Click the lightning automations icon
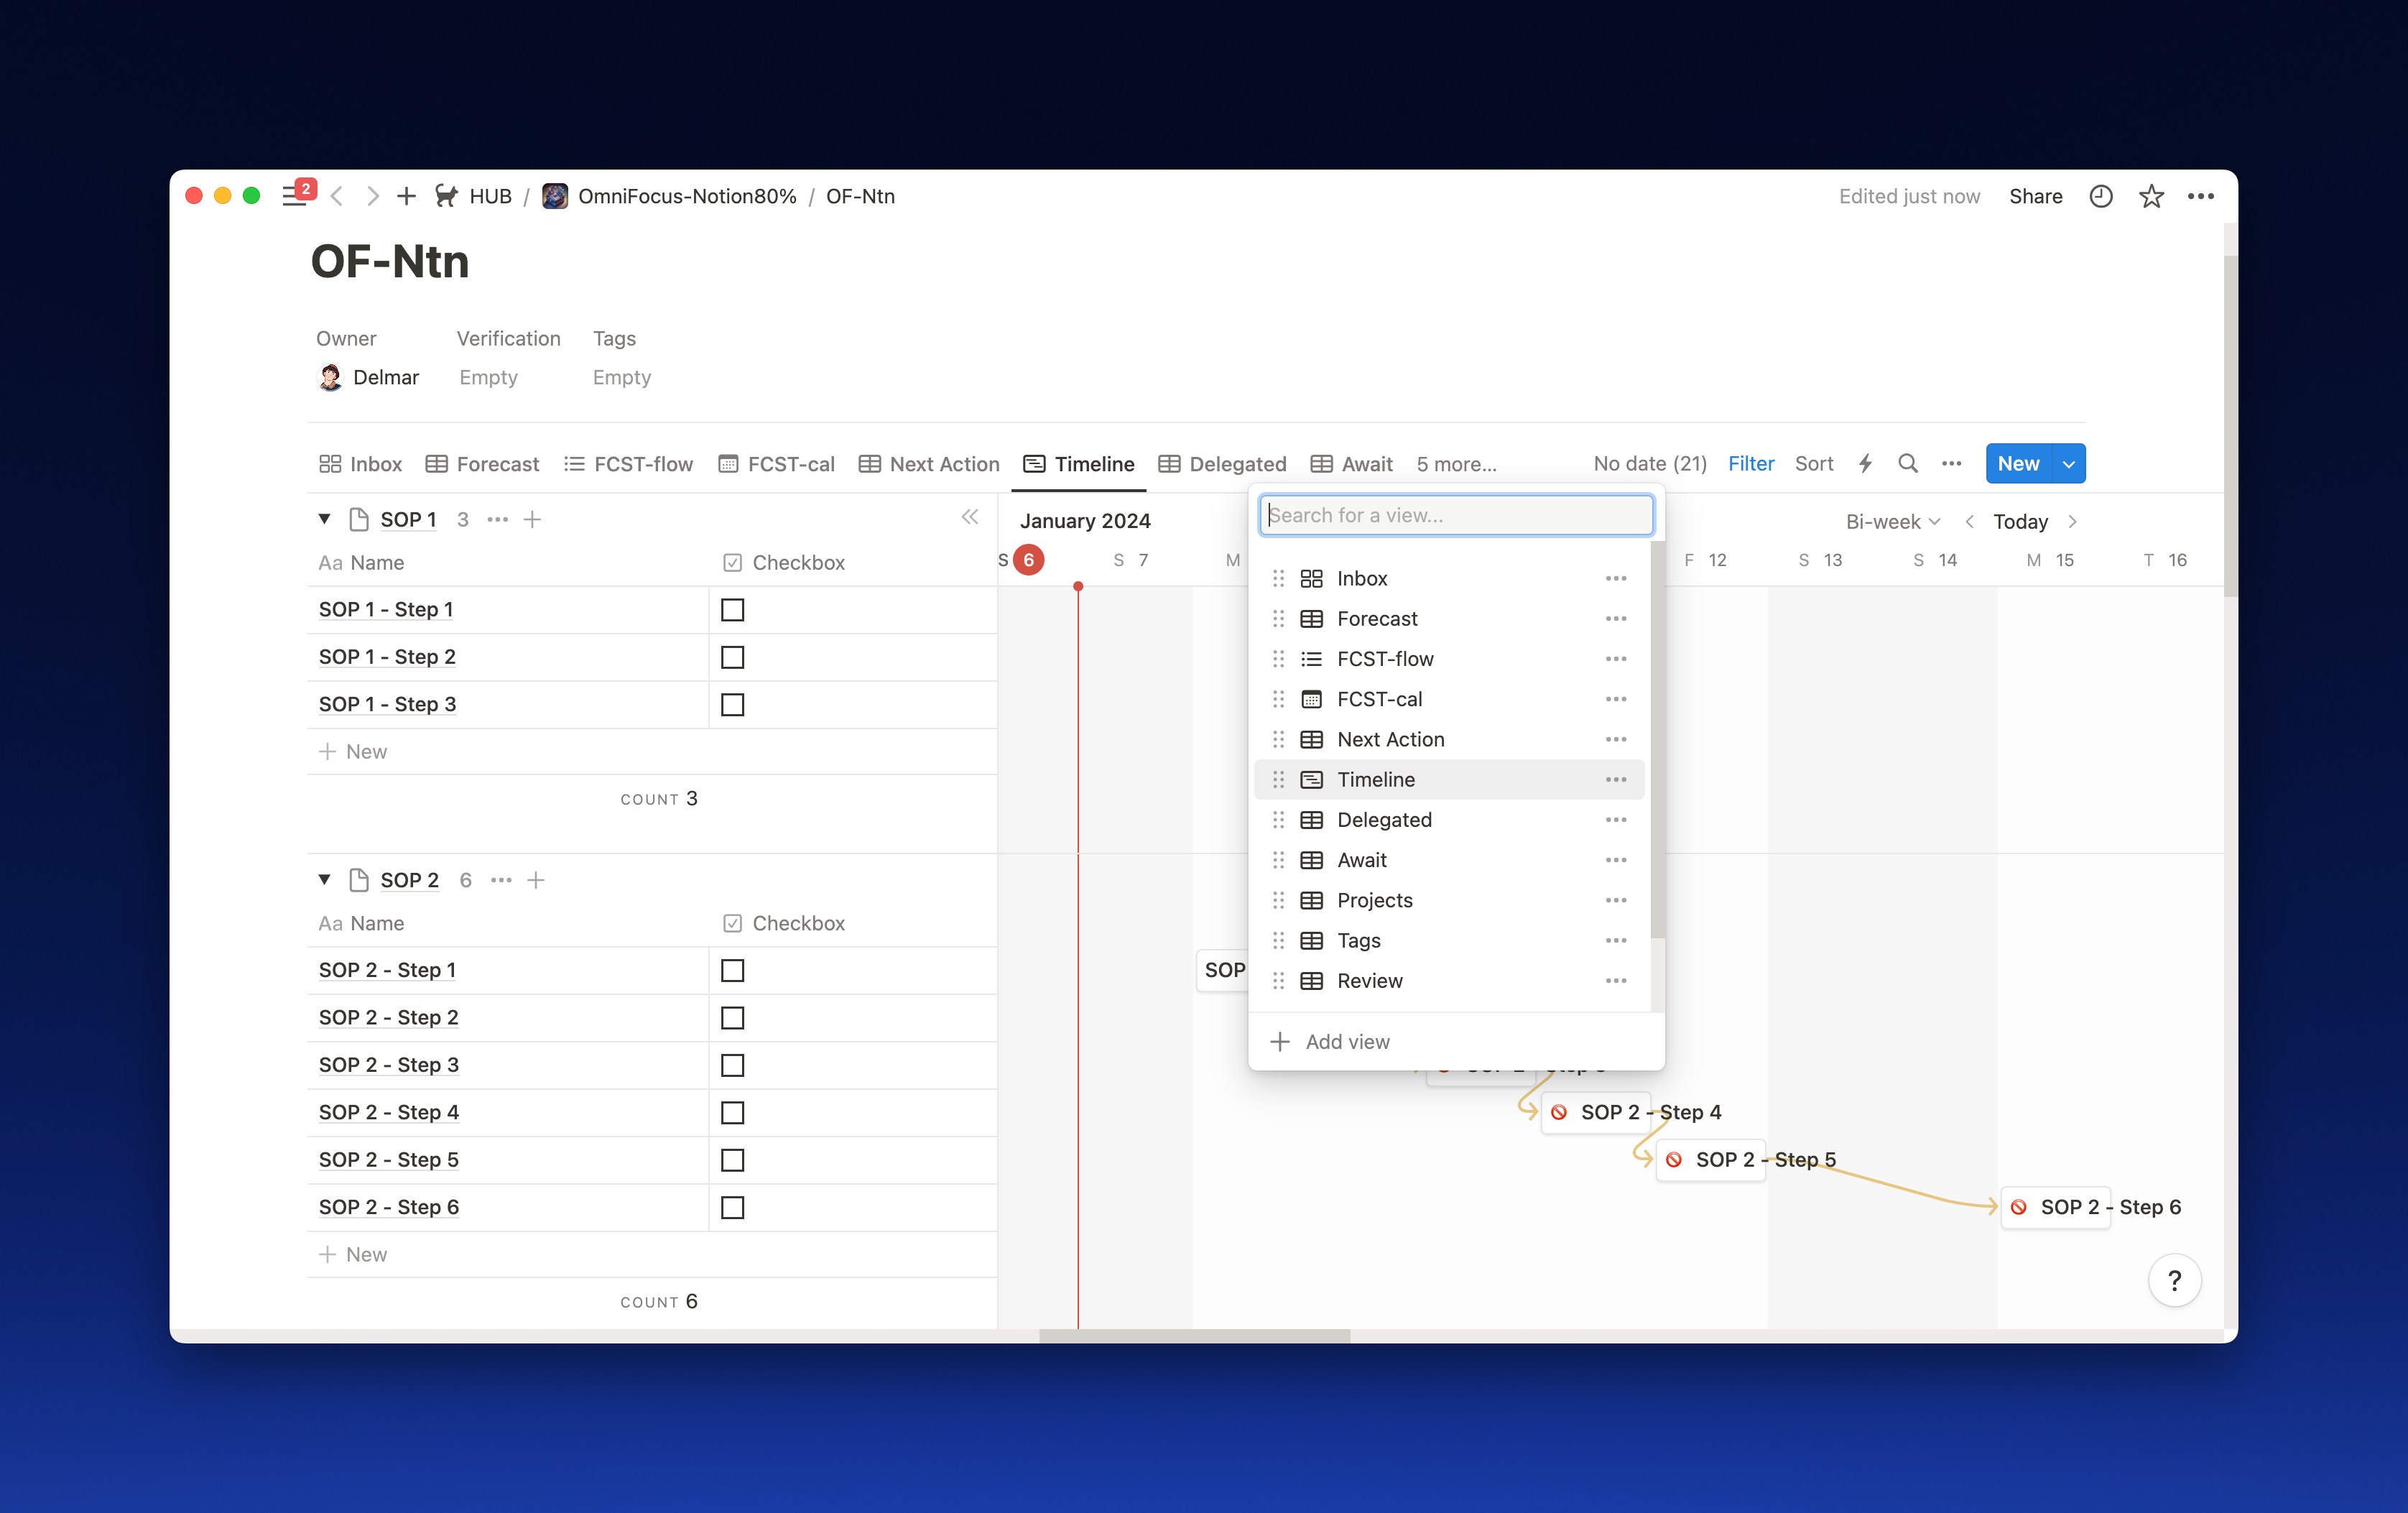 (x=1865, y=464)
